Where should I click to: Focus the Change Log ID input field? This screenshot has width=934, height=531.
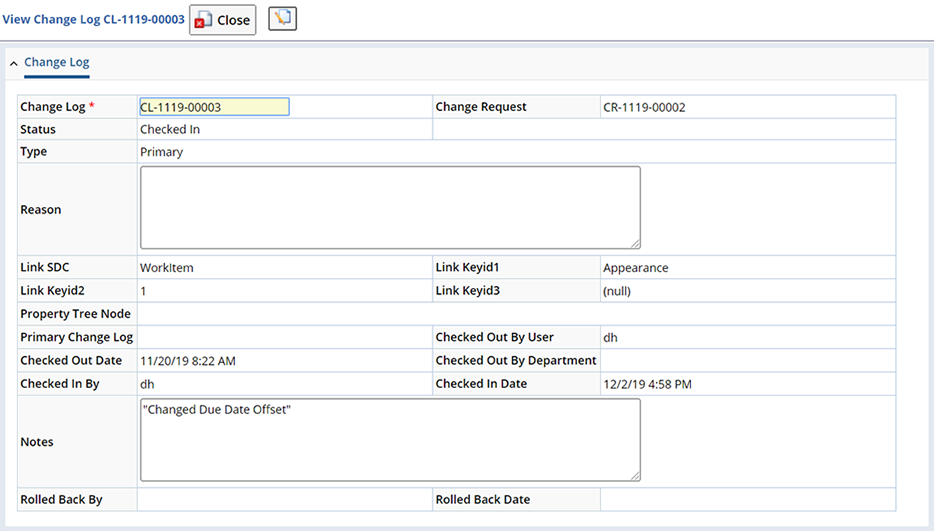point(214,107)
